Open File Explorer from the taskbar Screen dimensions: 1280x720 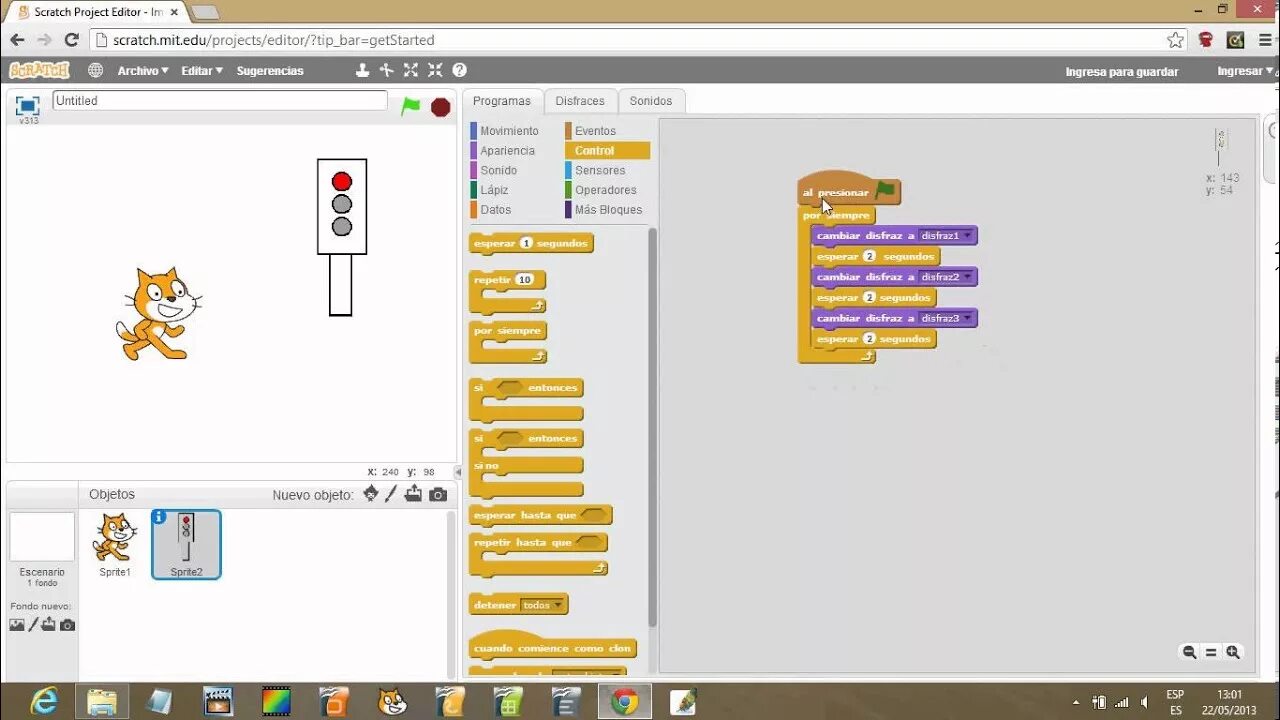[101, 702]
